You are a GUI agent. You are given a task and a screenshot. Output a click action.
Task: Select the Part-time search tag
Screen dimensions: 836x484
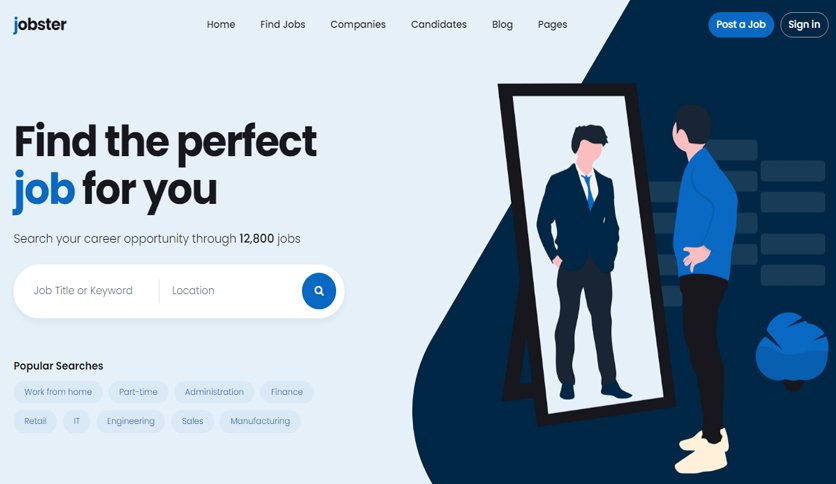click(138, 392)
